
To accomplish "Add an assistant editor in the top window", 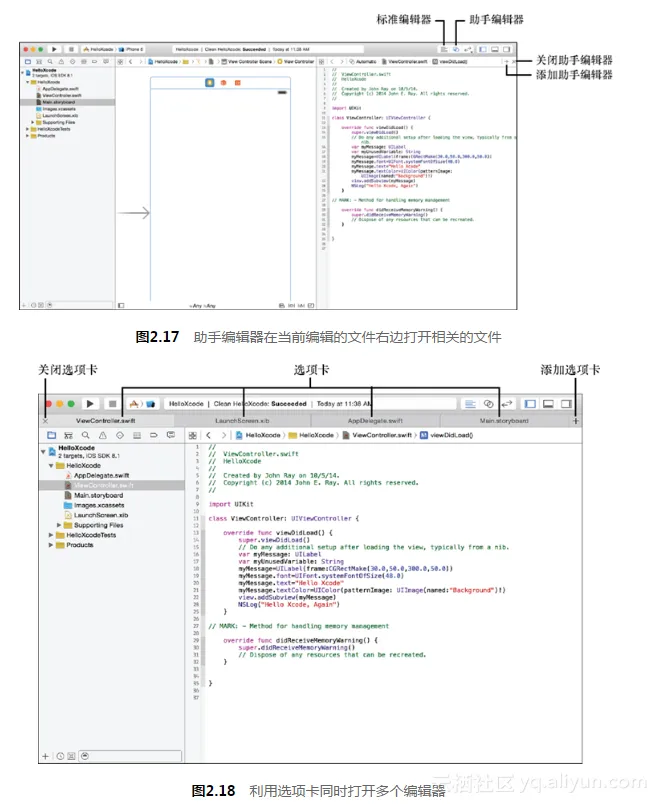I will (506, 62).
